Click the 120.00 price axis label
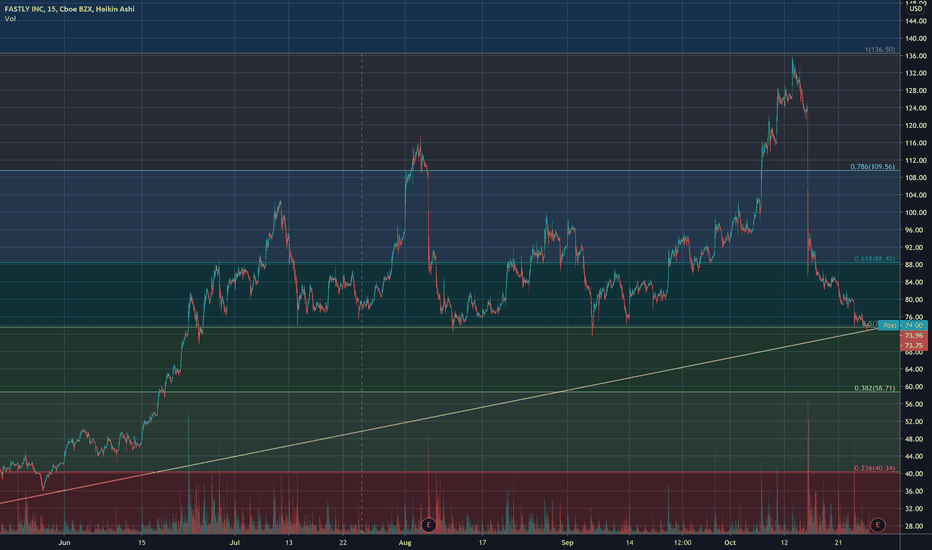The height and width of the screenshot is (550, 932). pos(915,125)
